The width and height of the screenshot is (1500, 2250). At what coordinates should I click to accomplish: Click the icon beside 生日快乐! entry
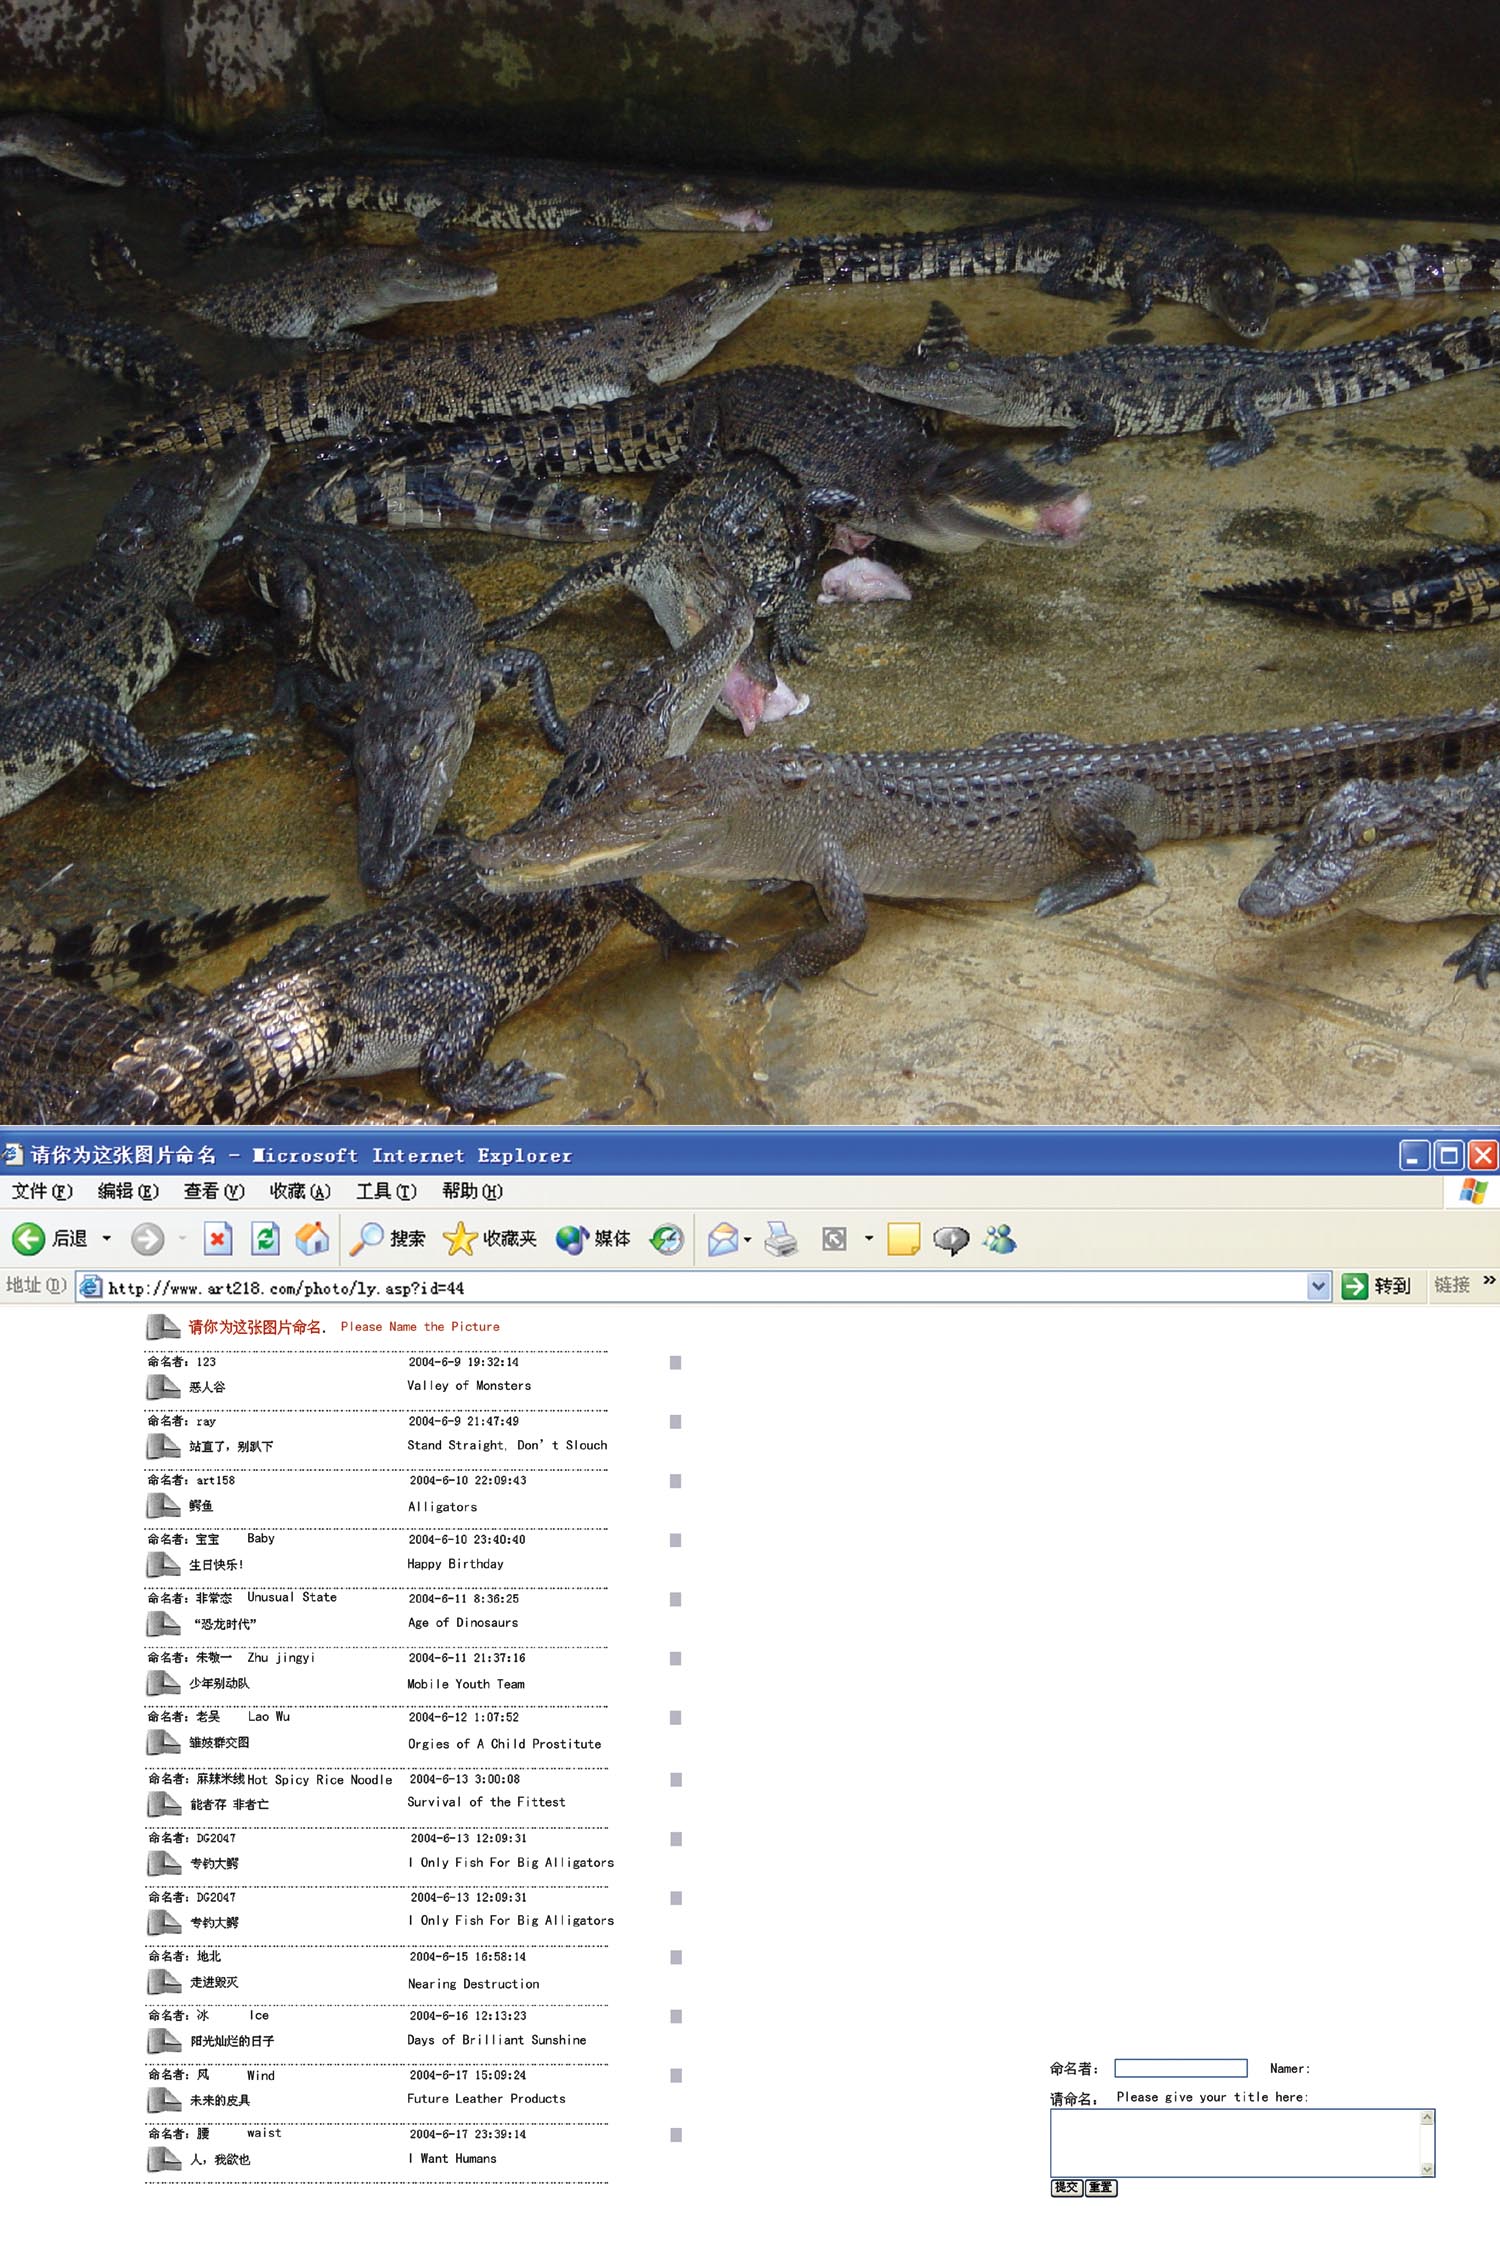click(x=163, y=1564)
